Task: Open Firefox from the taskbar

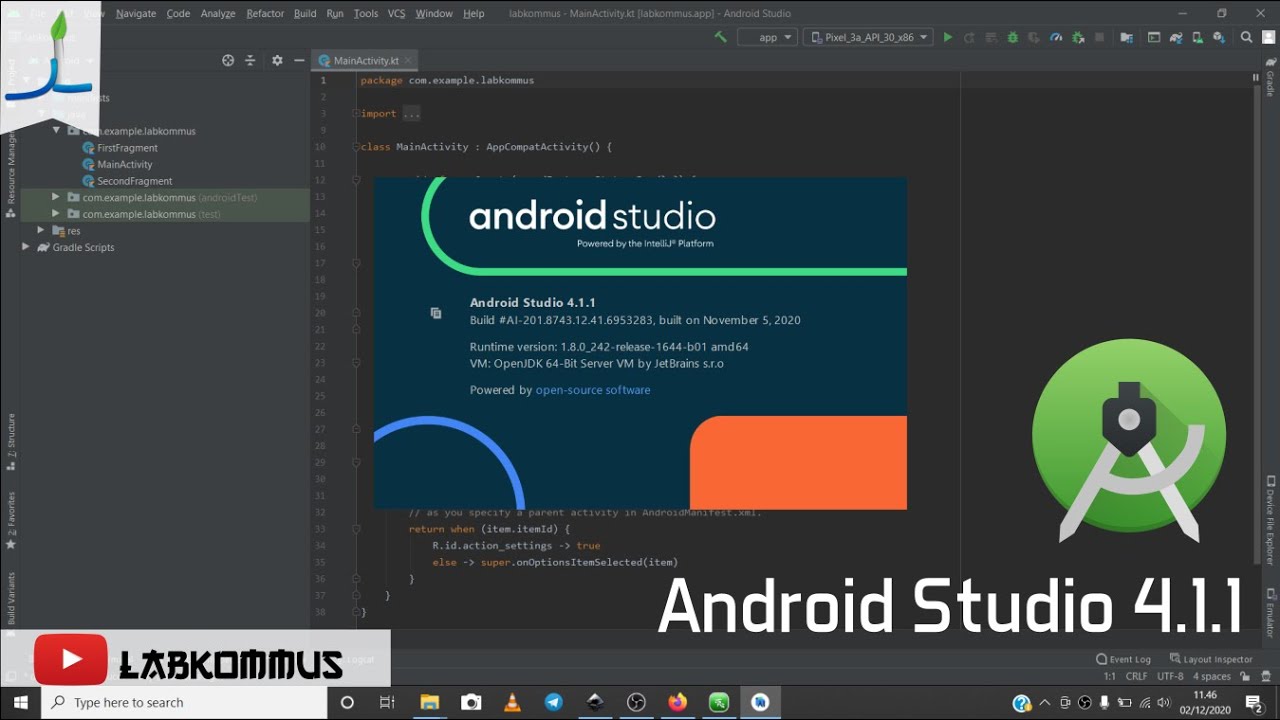Action: point(677,702)
